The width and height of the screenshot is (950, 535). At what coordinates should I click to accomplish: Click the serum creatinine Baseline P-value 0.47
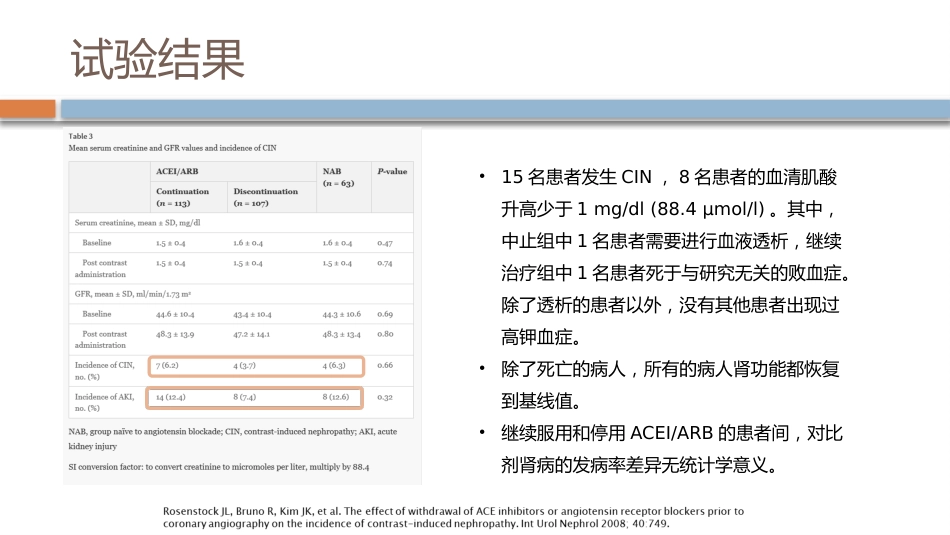385,243
